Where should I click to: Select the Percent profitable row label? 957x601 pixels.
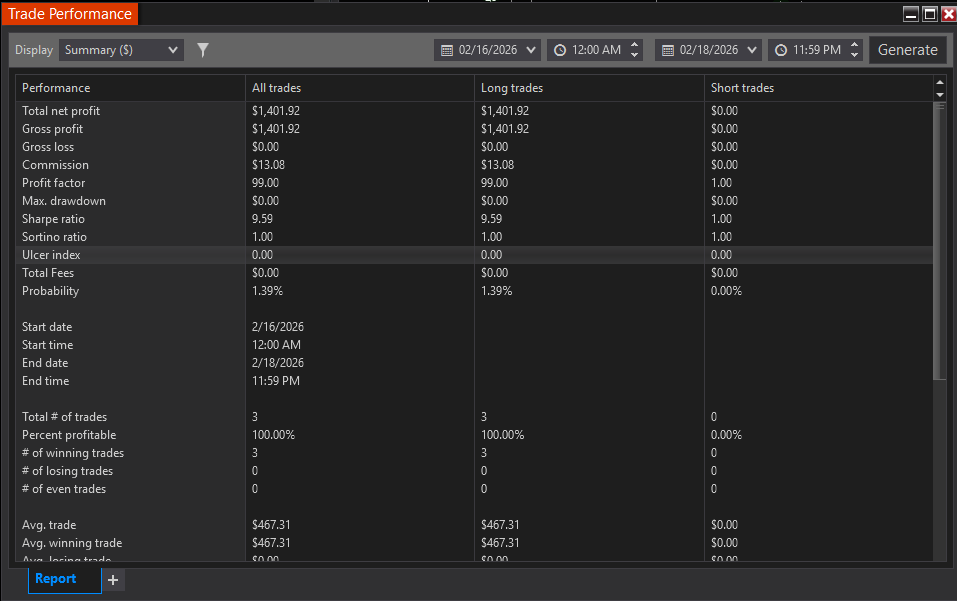pyautogui.click(x=69, y=435)
